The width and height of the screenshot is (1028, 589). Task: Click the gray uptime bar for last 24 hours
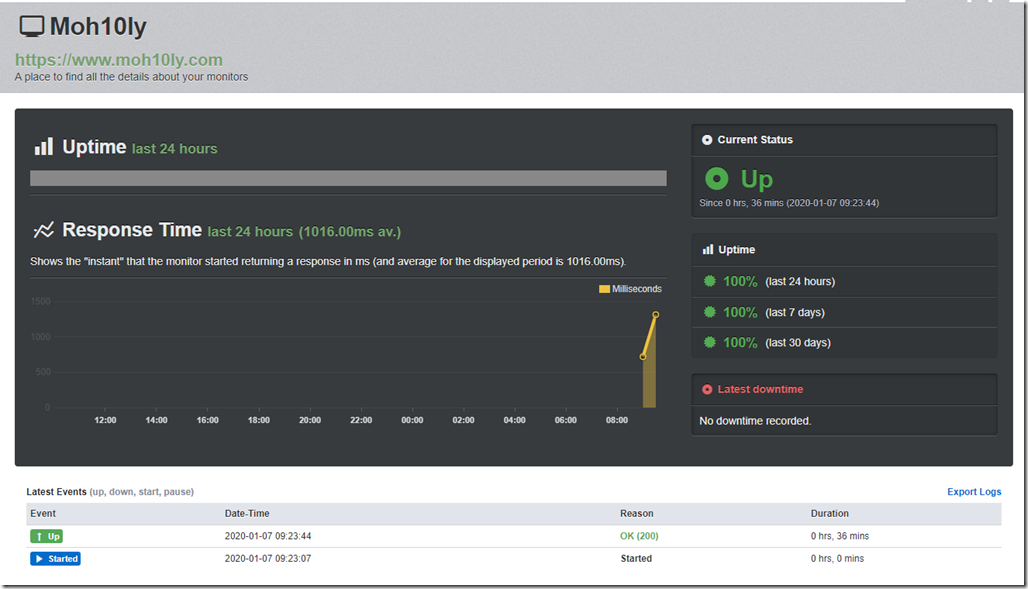[x=348, y=178]
